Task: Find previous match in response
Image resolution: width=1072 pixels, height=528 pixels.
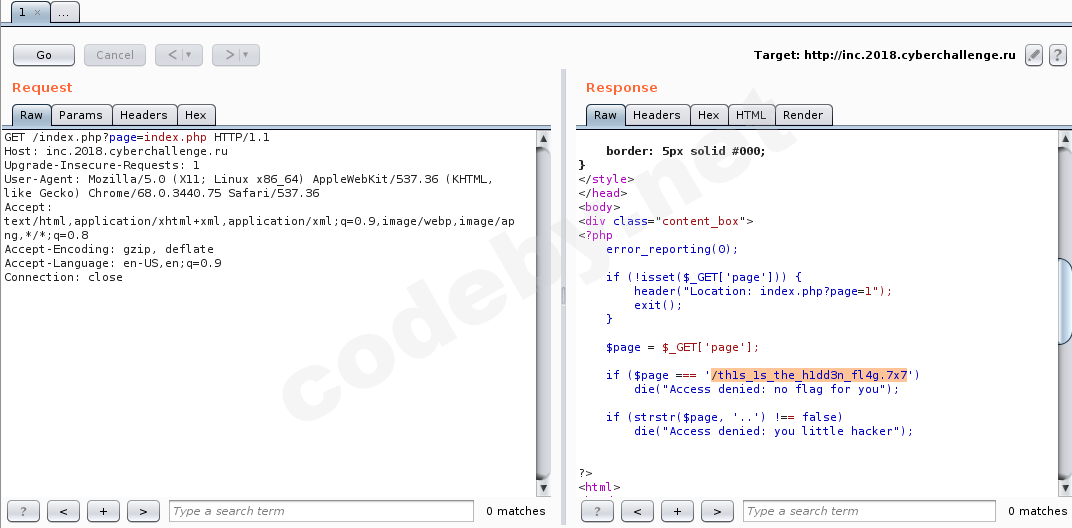Action: coord(638,511)
